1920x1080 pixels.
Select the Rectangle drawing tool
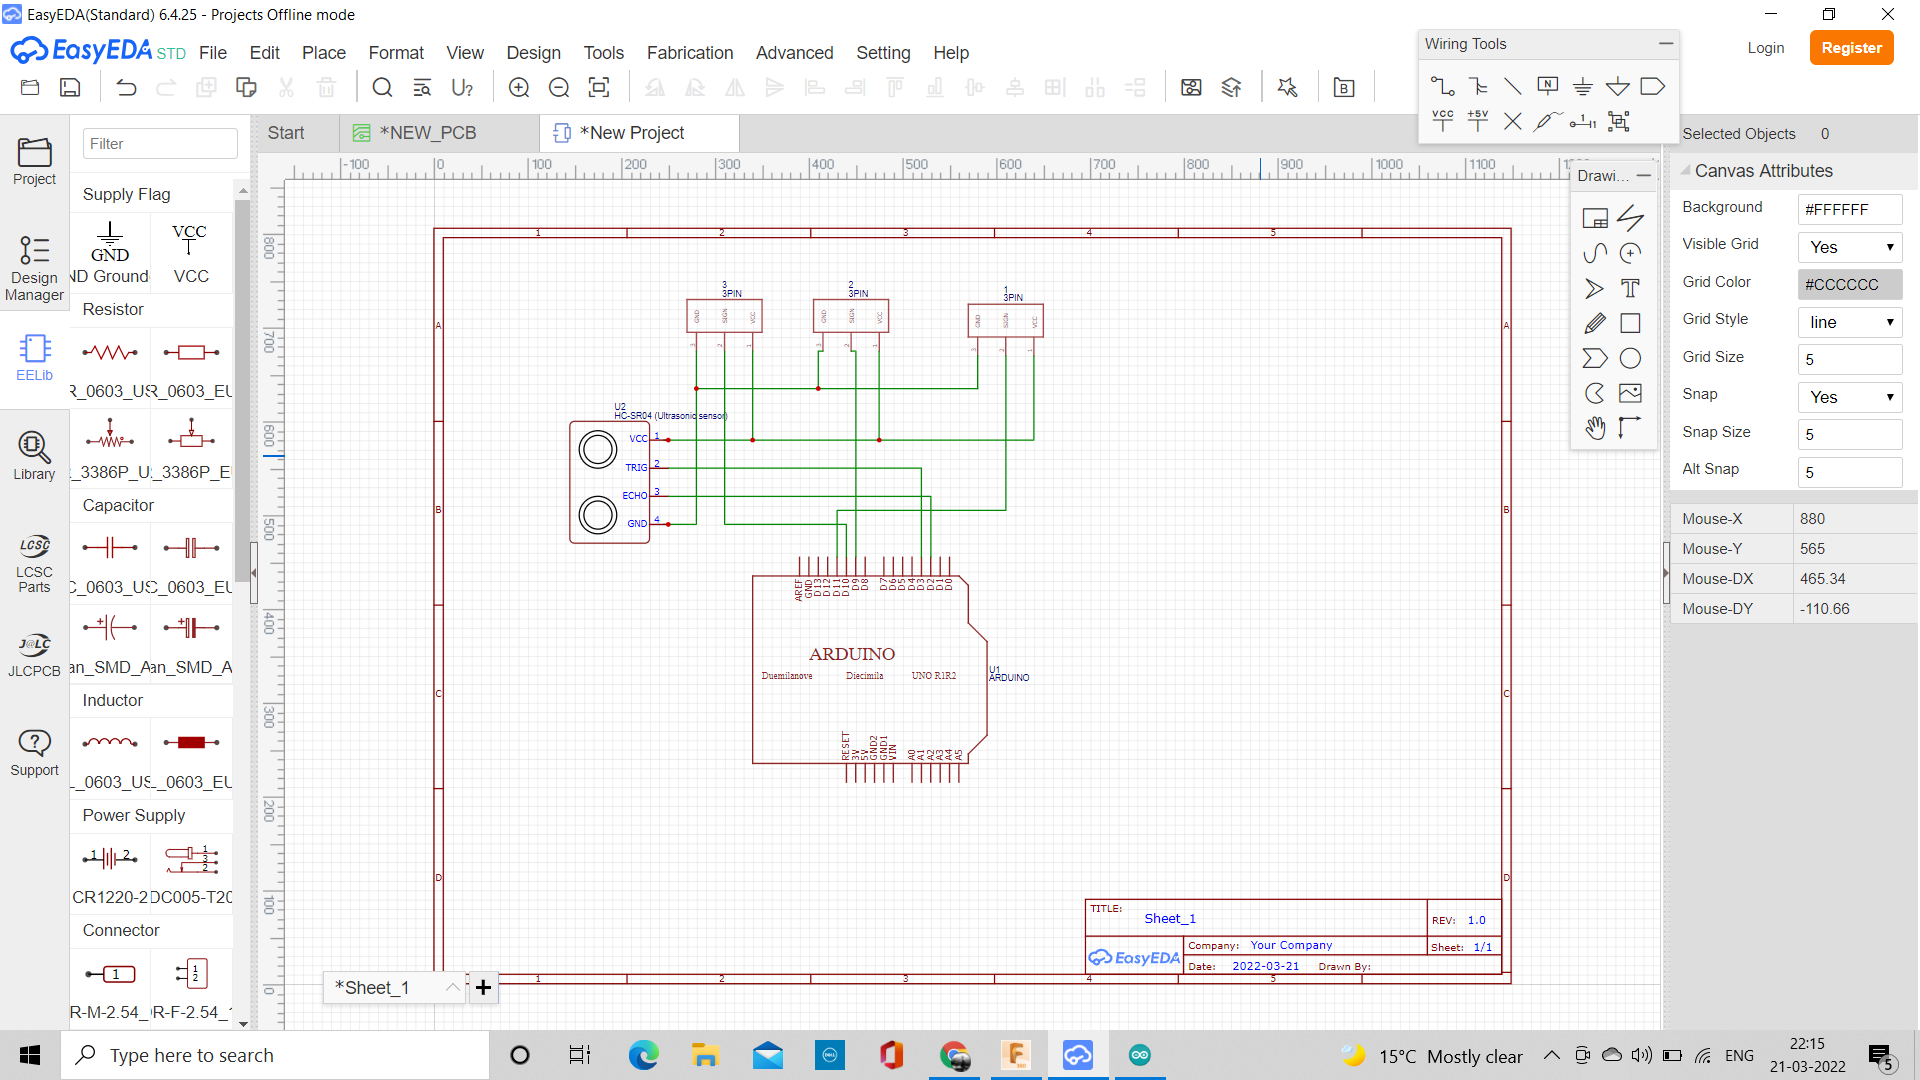point(1631,323)
